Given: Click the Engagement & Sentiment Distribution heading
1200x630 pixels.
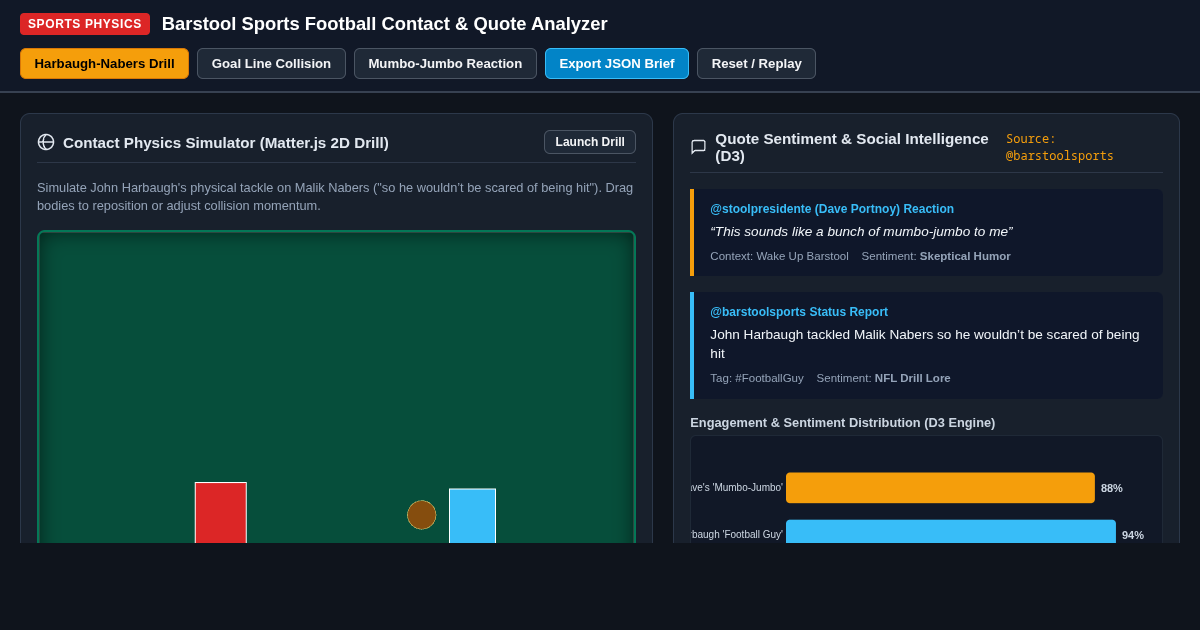Looking at the screenshot, I should pos(842,423).
